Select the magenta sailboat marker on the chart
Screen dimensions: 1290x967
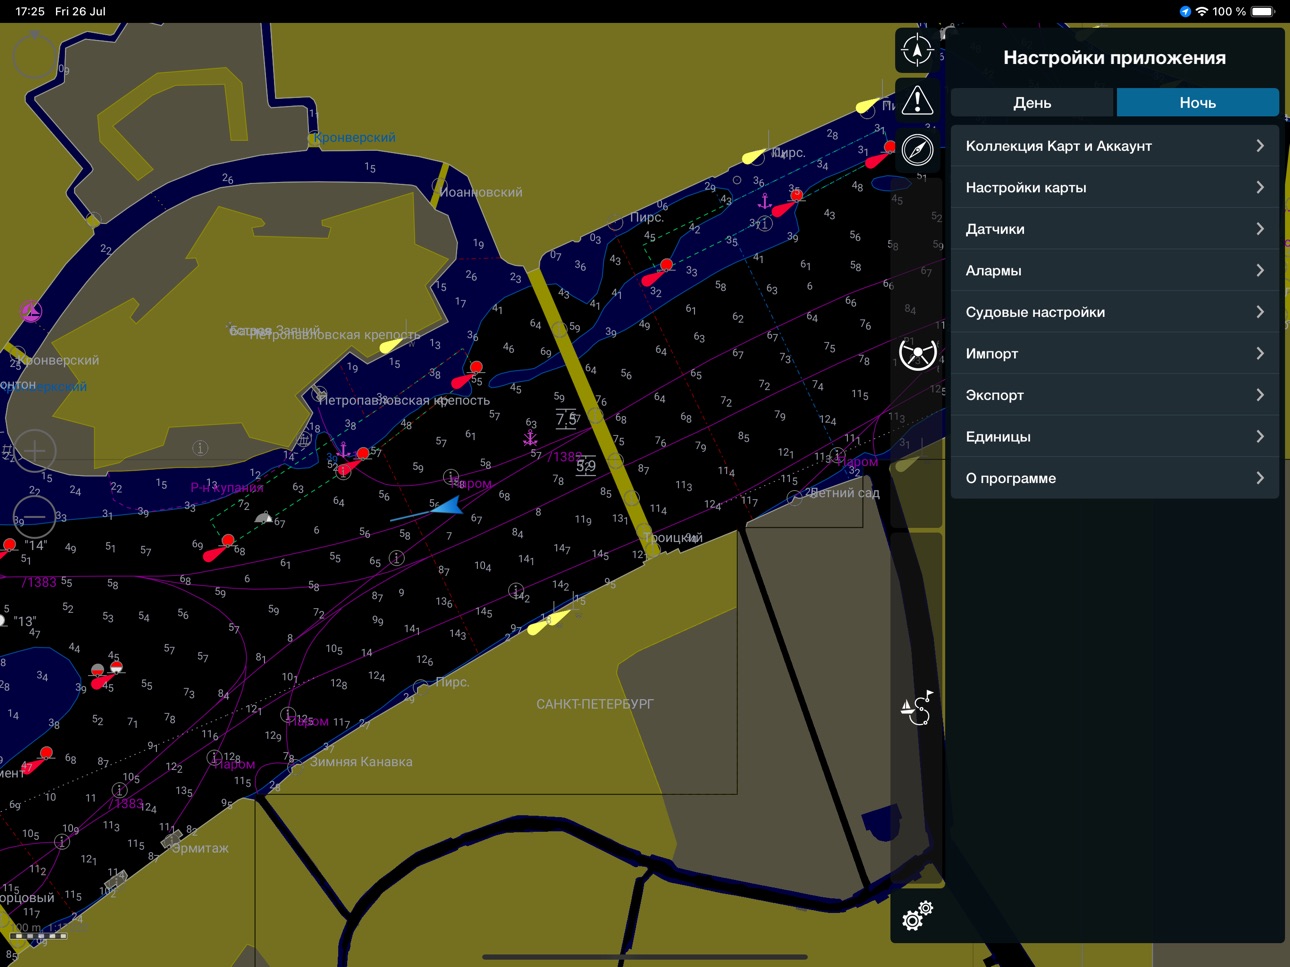click(x=31, y=312)
